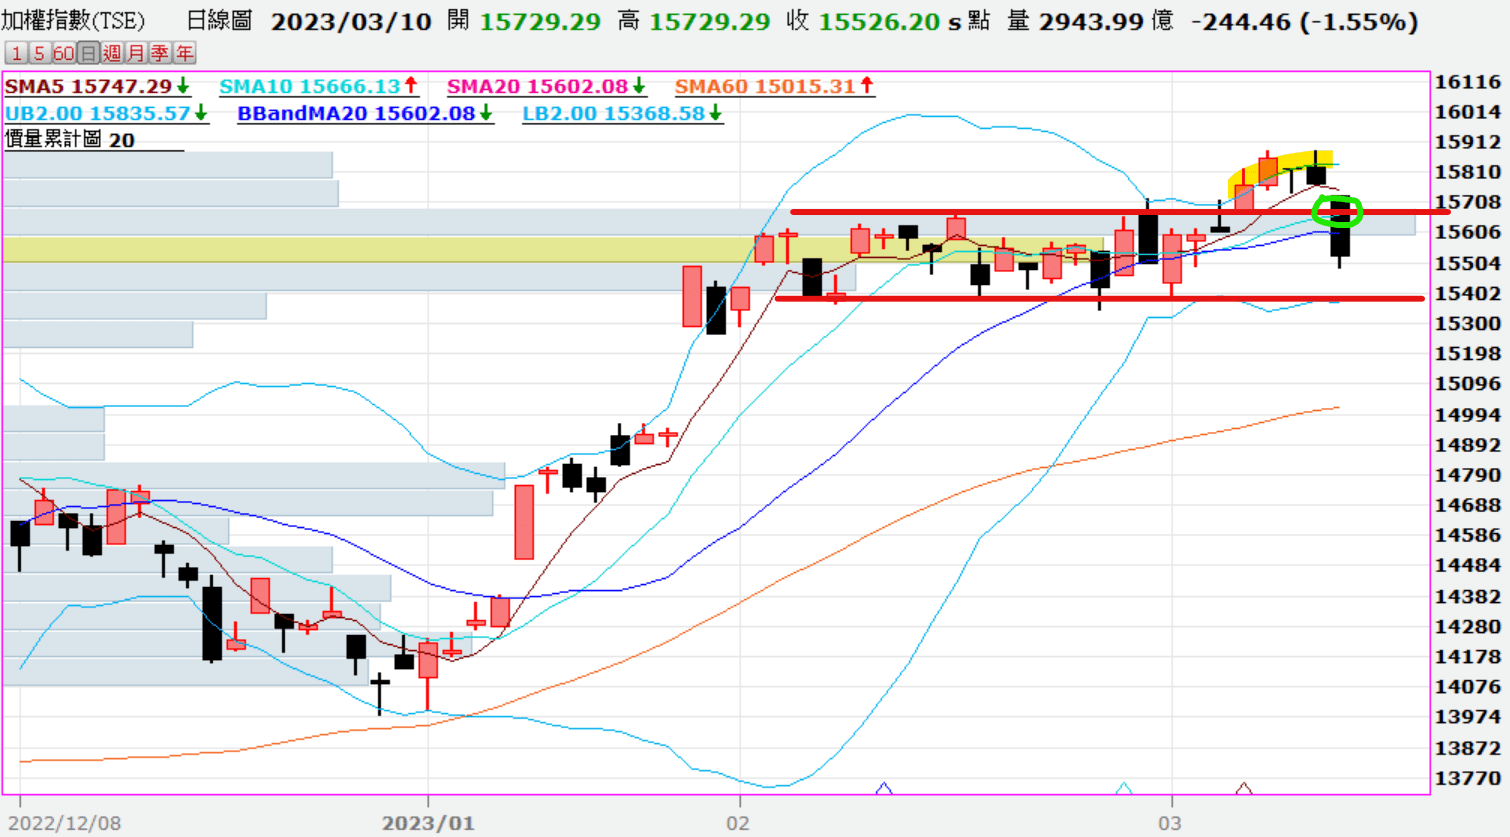1510x837 pixels.
Task: Click the red up arrow next to SMA10 value
Action: click(410, 87)
